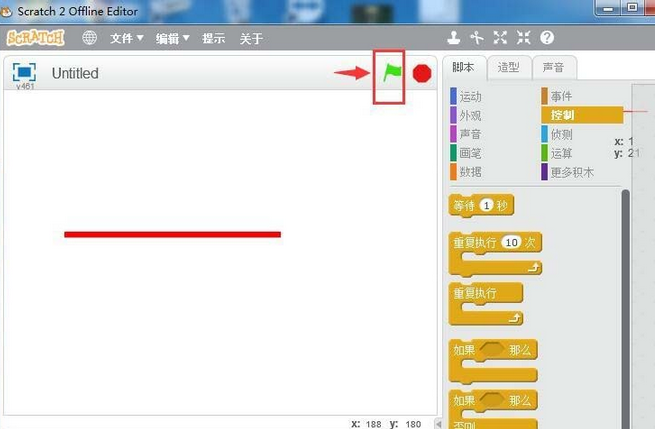Click the block help question icon
The height and width of the screenshot is (429, 655).
547,38
